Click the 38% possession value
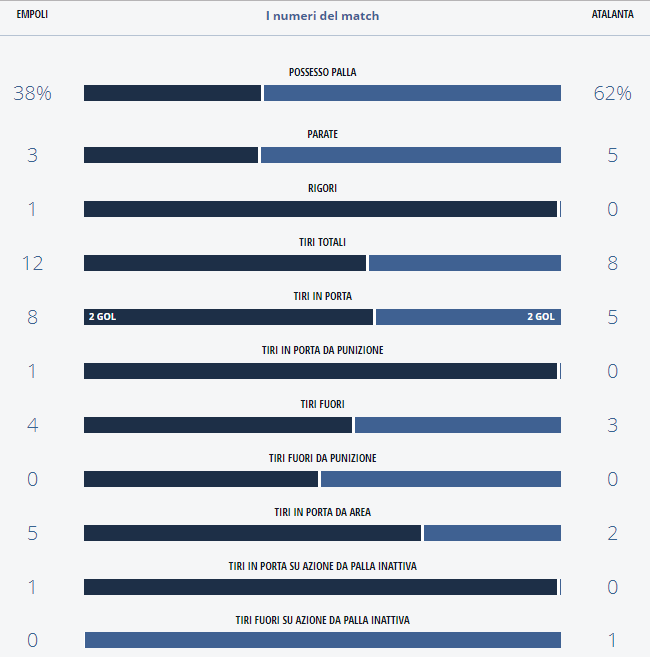The image size is (650, 657). coord(32,93)
